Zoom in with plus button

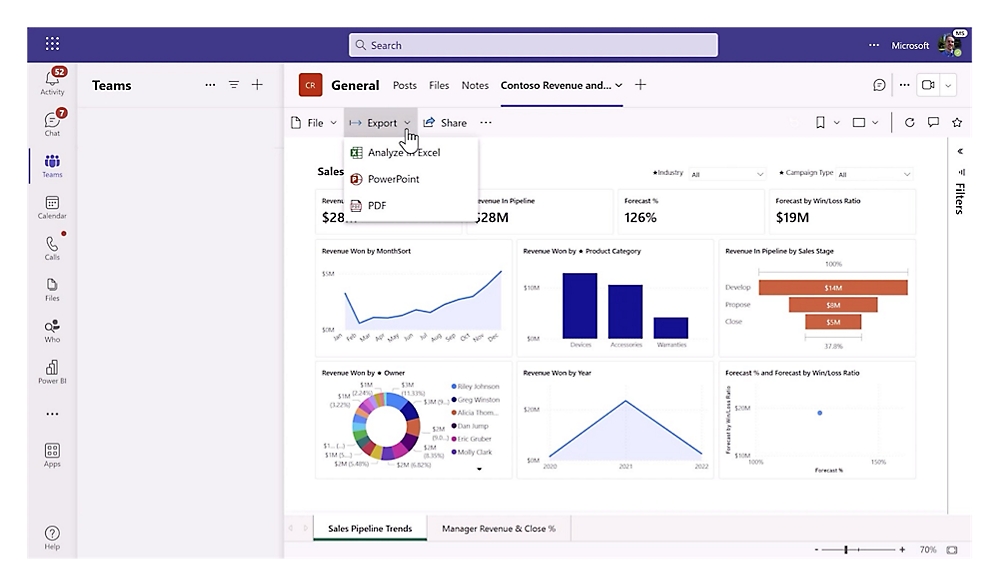point(902,550)
